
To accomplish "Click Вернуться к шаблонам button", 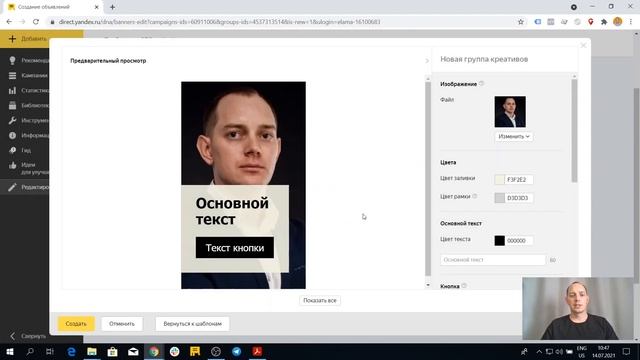I will pyautogui.click(x=192, y=324).
